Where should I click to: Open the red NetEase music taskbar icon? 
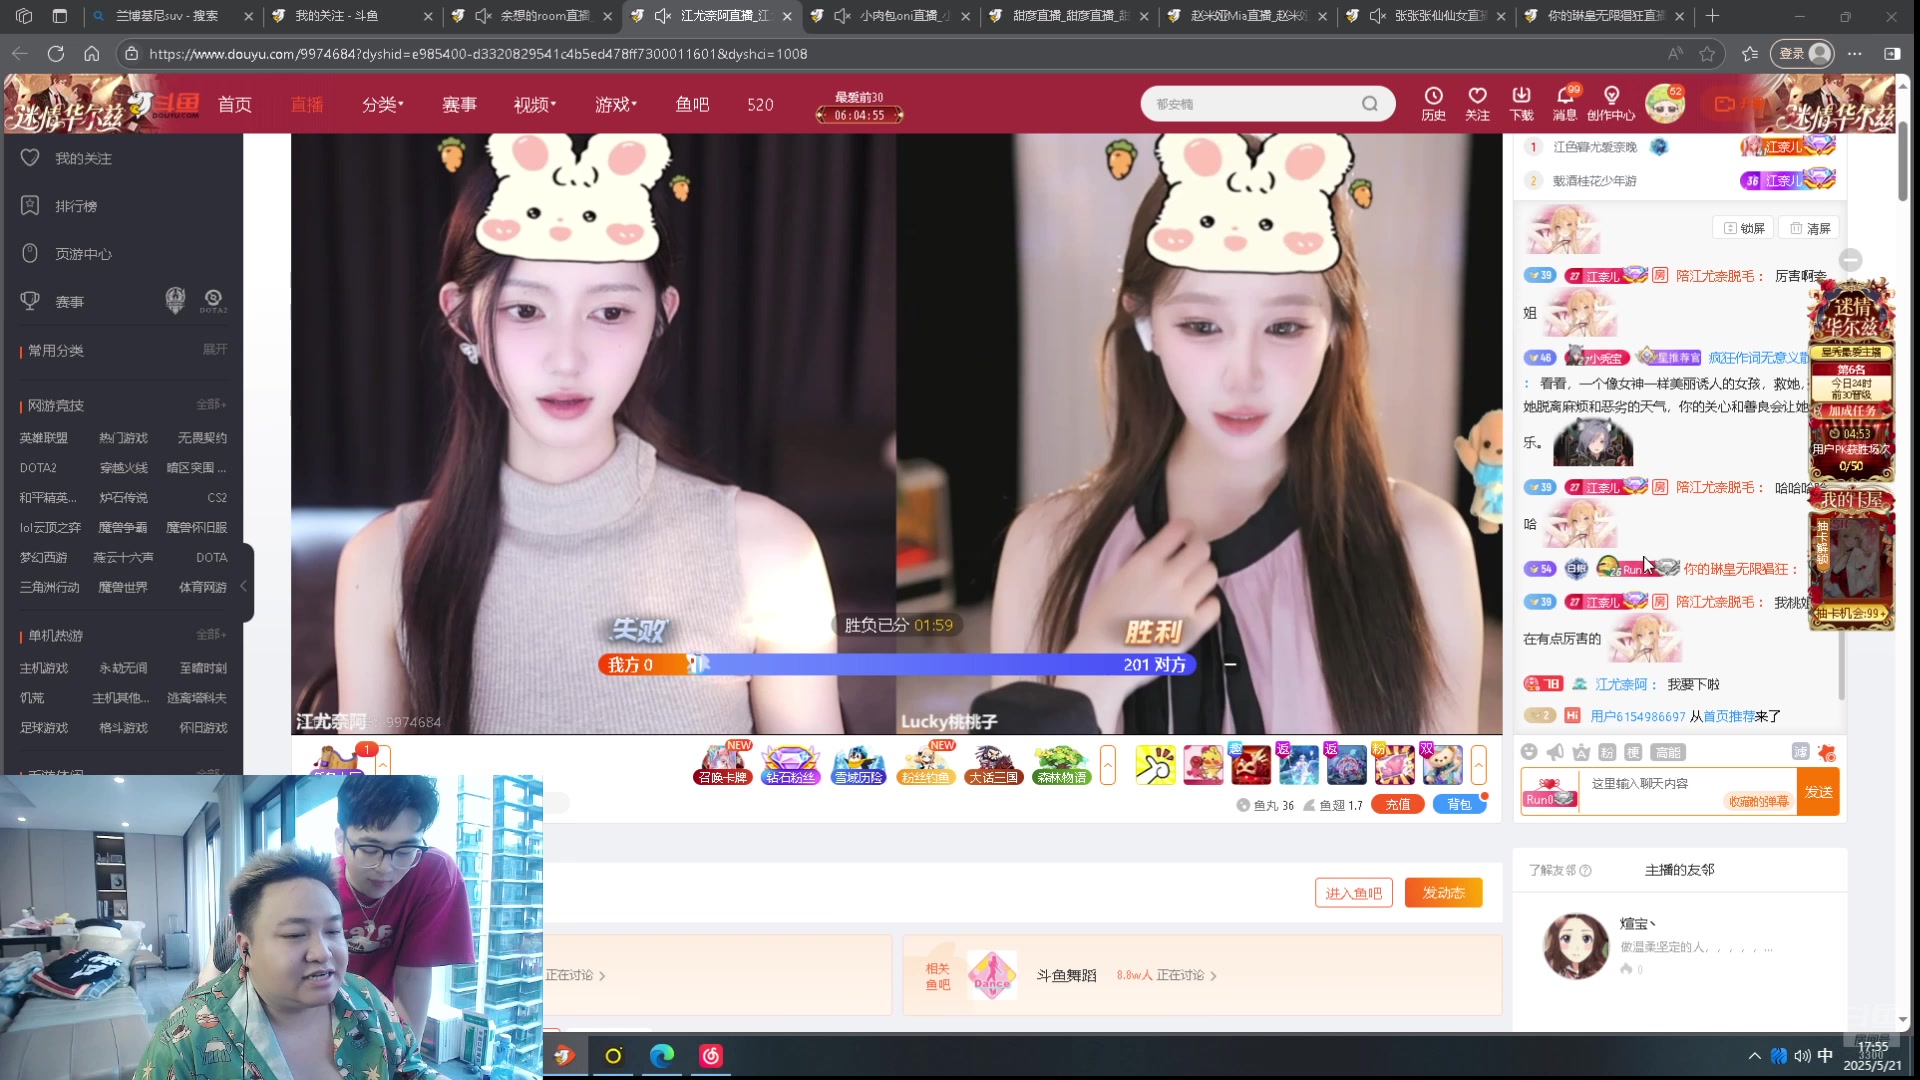pyautogui.click(x=711, y=1056)
